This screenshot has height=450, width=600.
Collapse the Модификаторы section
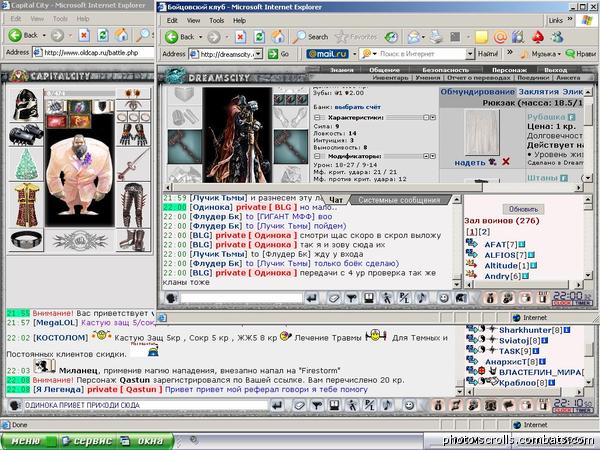pyautogui.click(x=317, y=156)
